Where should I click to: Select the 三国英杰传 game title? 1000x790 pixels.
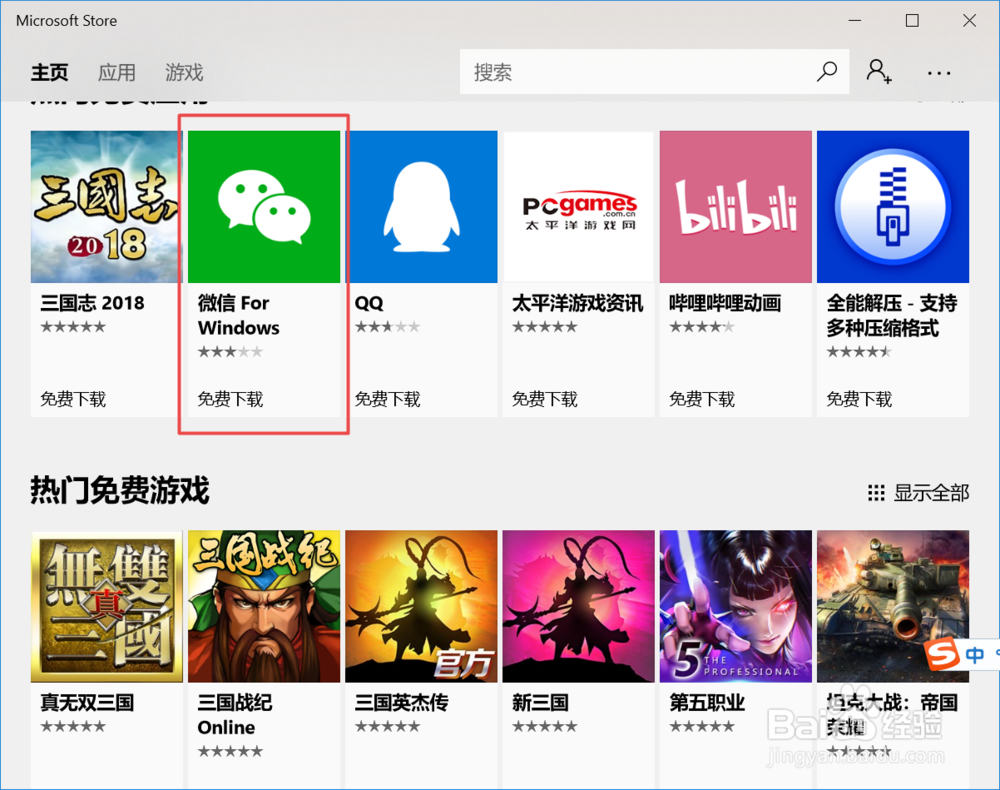click(402, 703)
